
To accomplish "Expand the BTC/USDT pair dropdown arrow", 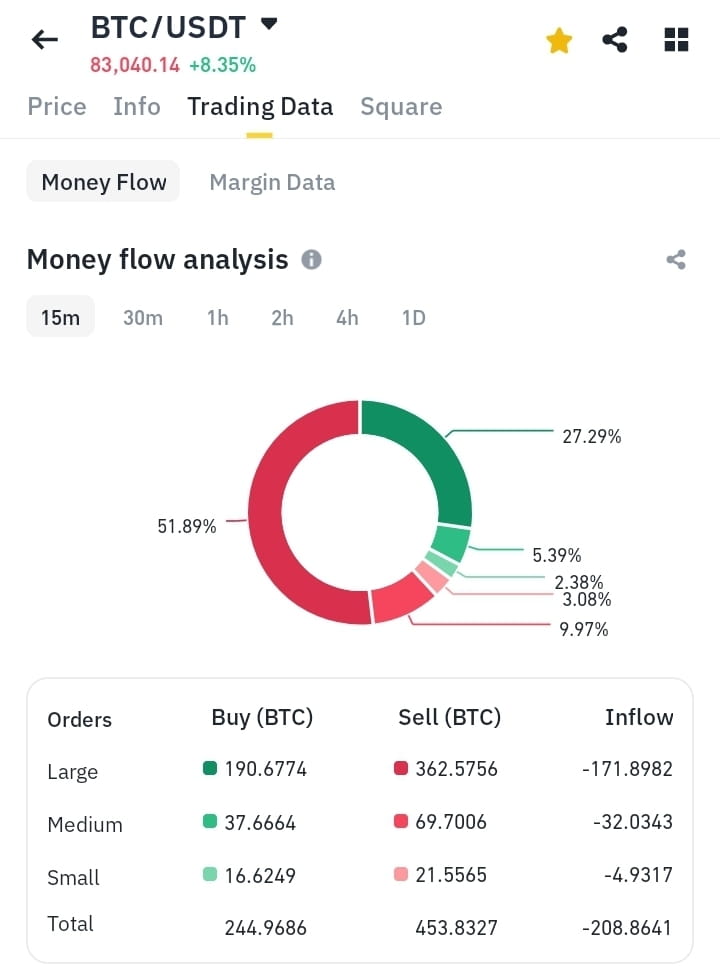I will (269, 24).
